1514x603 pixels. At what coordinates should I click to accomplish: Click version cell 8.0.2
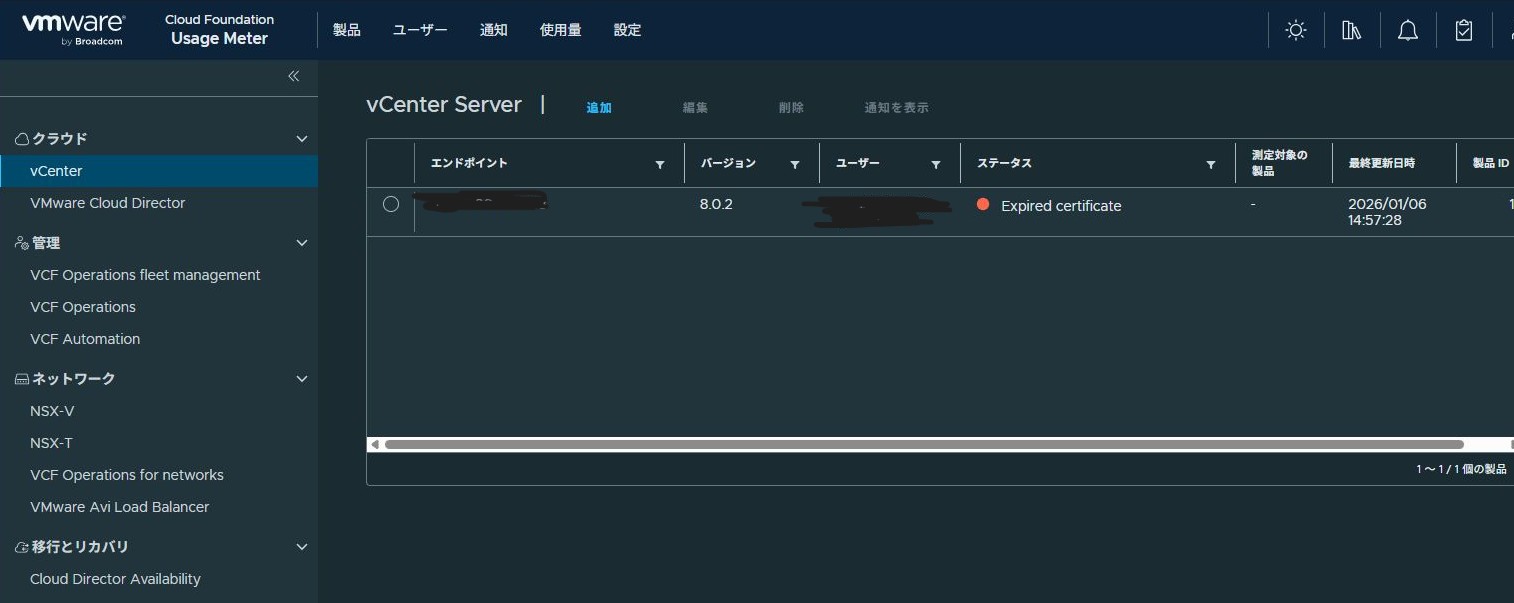click(716, 205)
